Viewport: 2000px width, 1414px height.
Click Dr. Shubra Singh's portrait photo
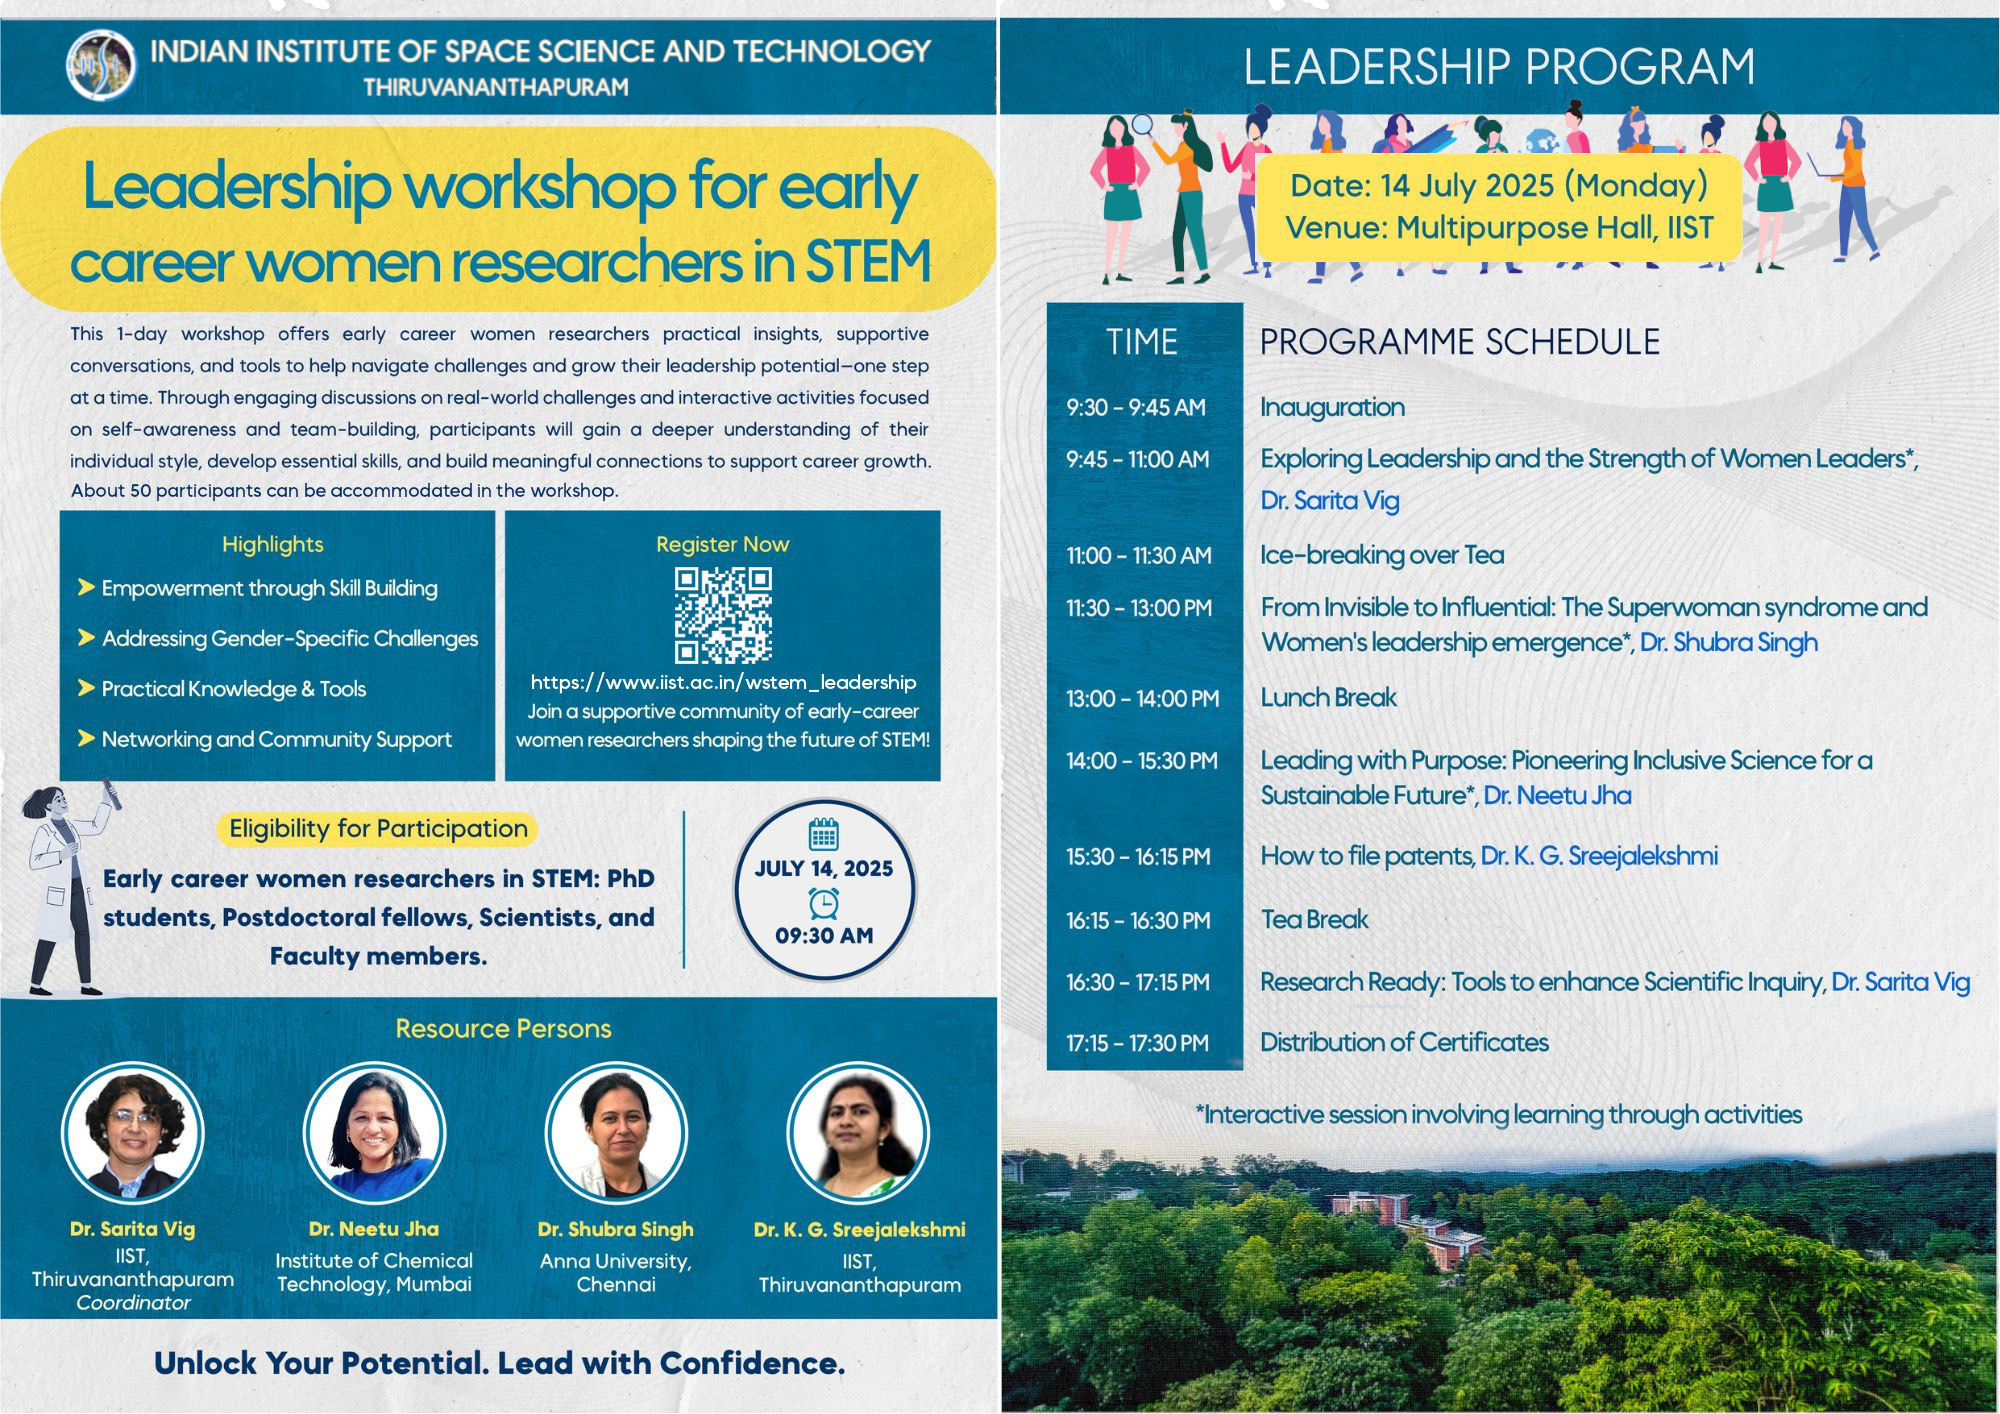(616, 1133)
